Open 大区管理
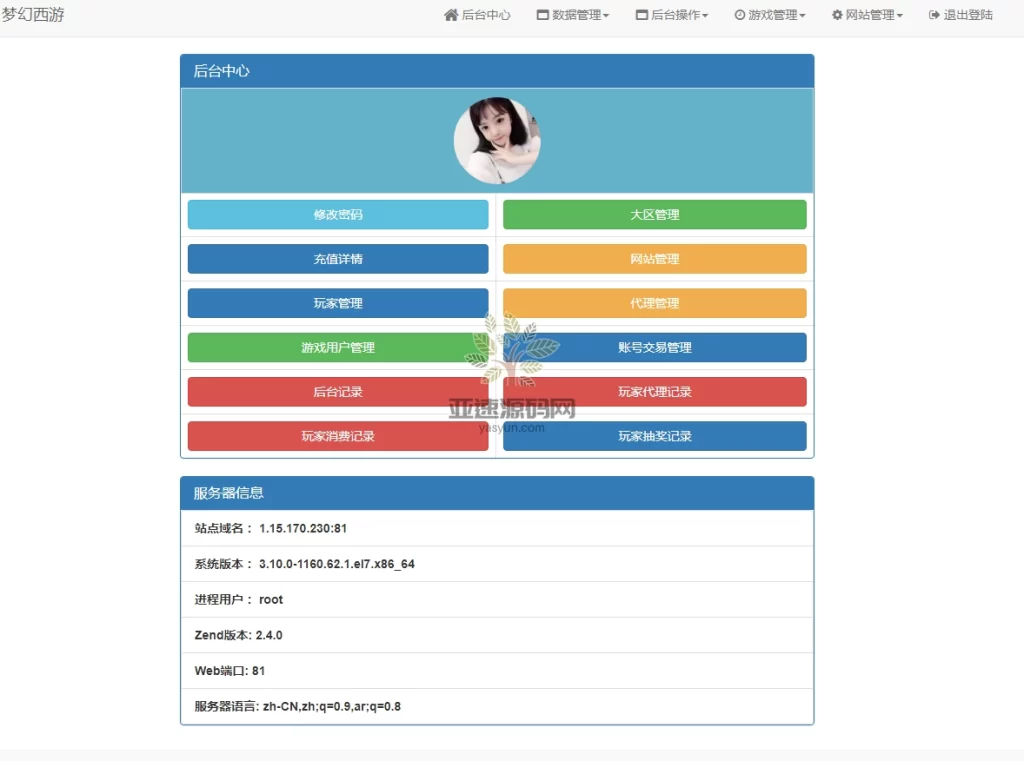Viewport: 1024px width, 761px height. pyautogui.click(x=655, y=214)
